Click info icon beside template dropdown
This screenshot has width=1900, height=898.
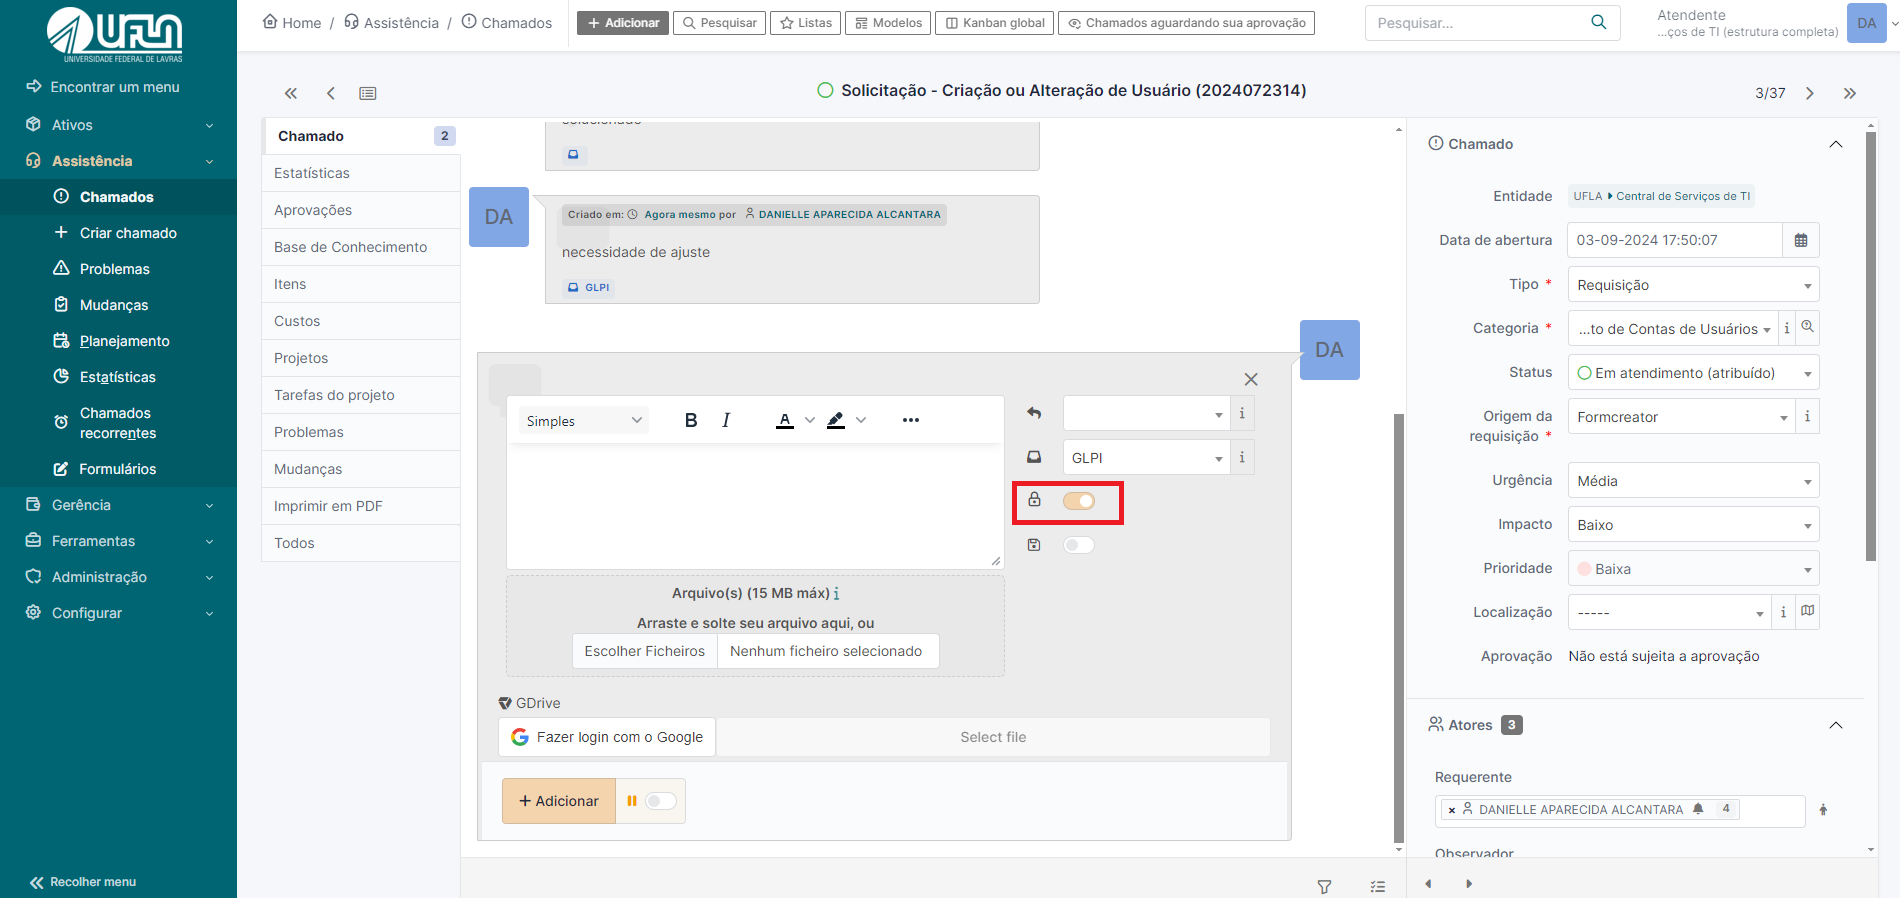coord(1242,413)
